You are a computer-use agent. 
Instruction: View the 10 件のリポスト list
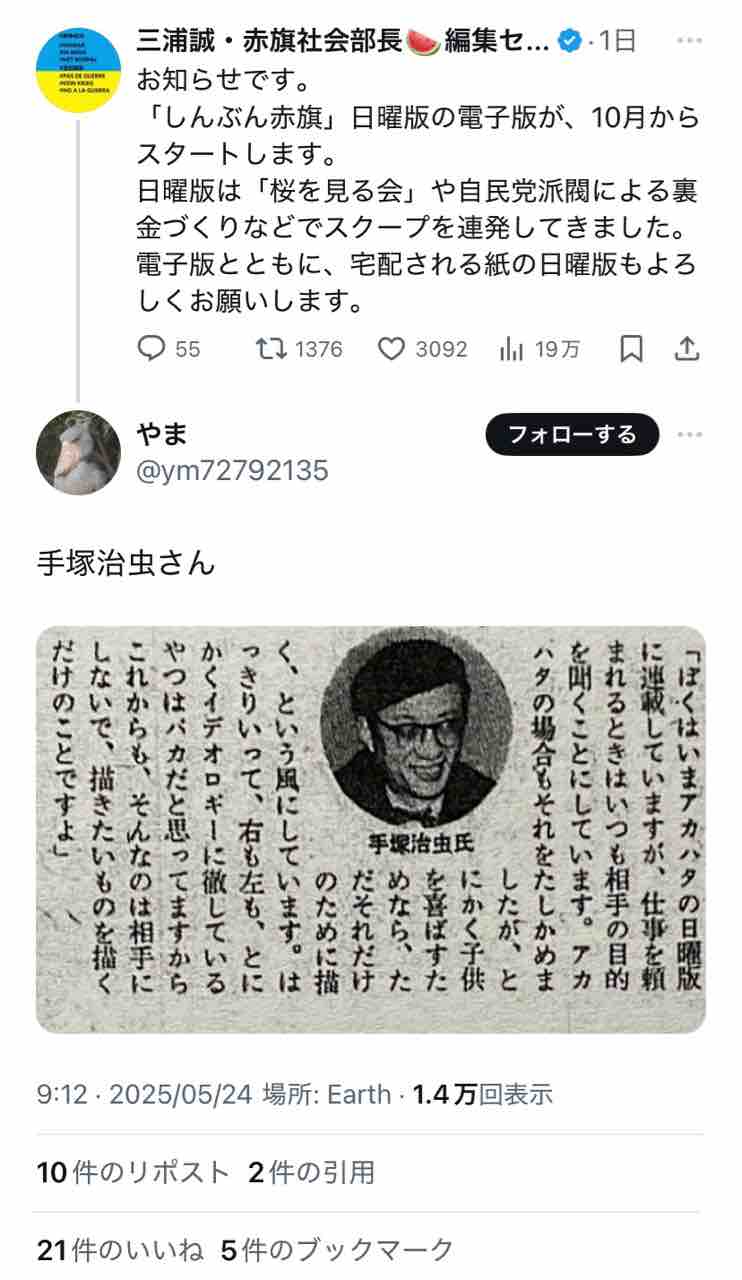pyautogui.click(x=133, y=1172)
